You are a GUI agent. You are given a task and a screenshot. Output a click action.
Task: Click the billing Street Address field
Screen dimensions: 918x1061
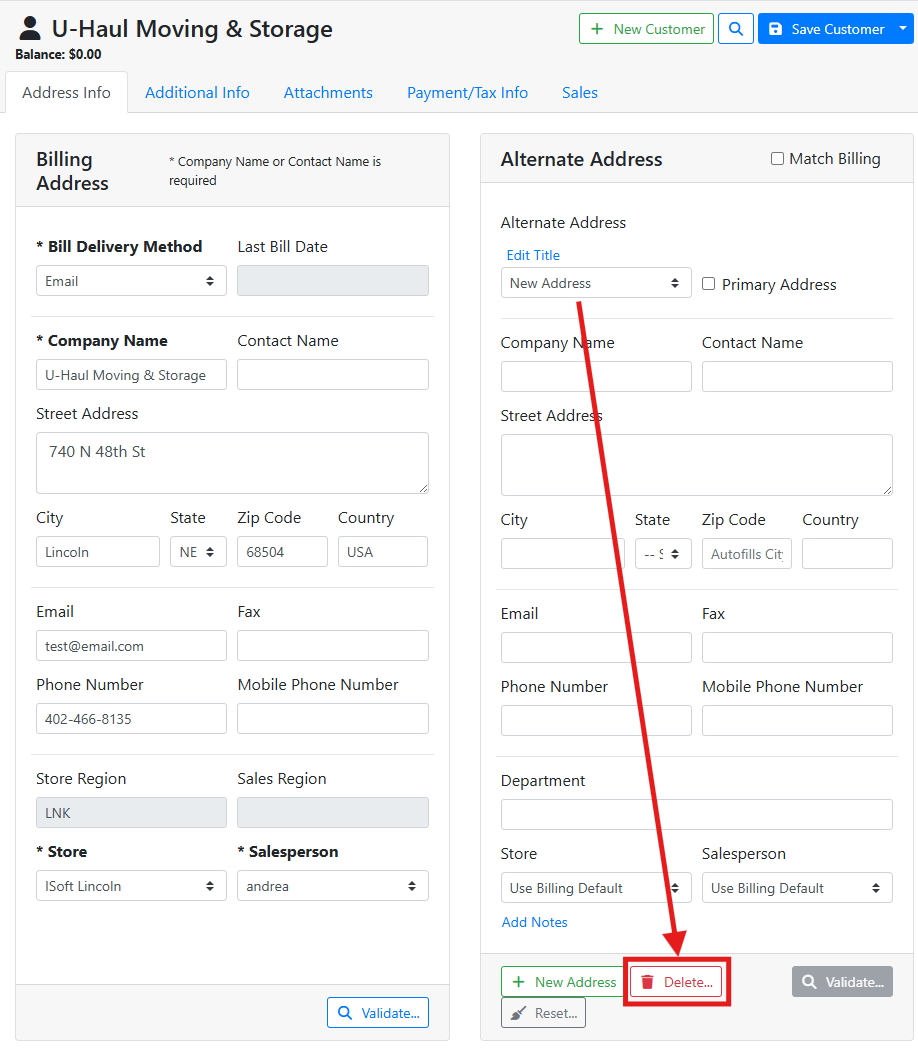pos(232,462)
